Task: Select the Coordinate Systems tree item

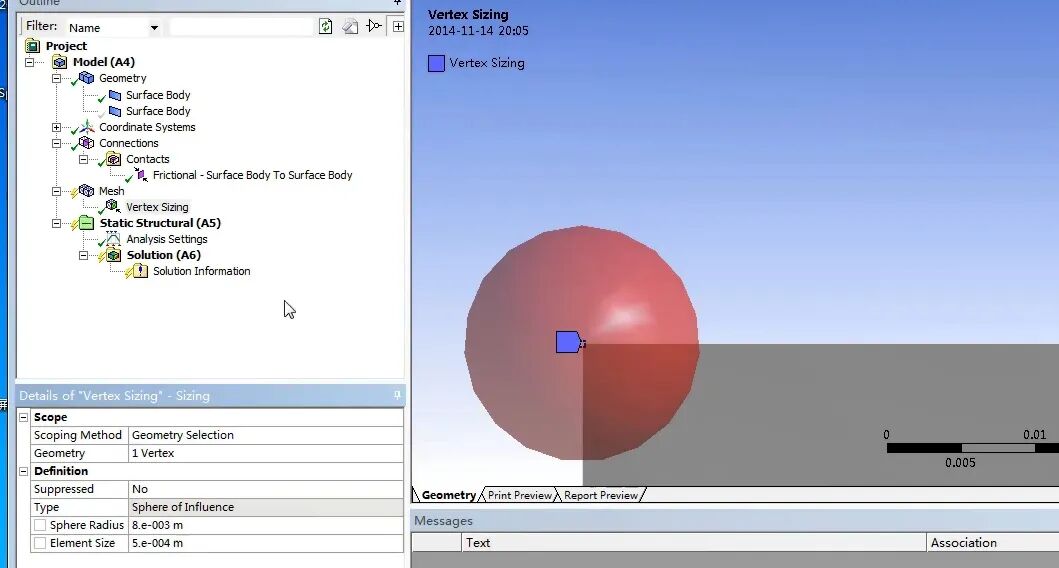Action: click(147, 127)
